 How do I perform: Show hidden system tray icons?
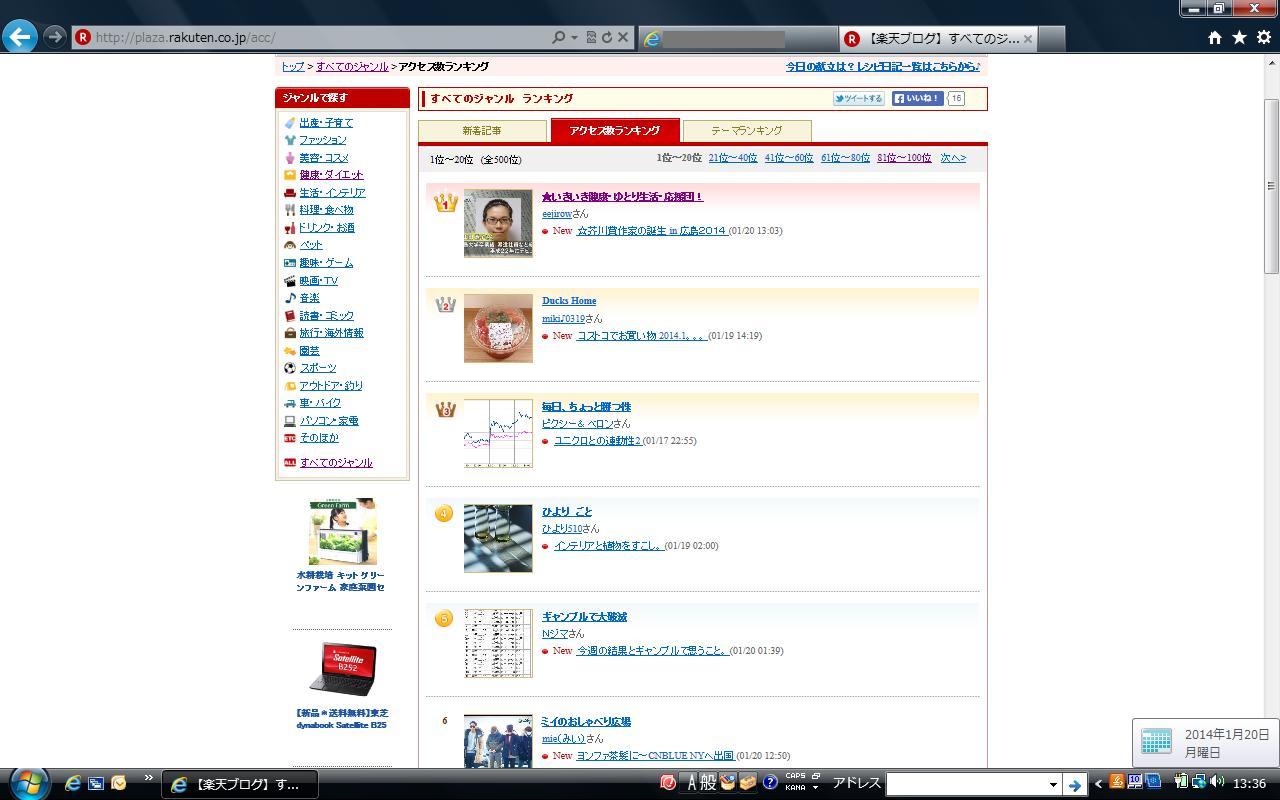(1098, 784)
